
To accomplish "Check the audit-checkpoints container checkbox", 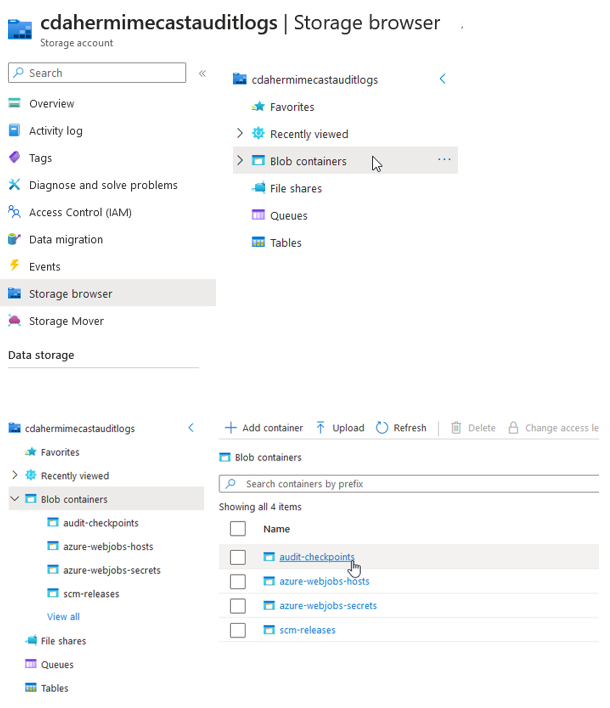I will tap(237, 557).
